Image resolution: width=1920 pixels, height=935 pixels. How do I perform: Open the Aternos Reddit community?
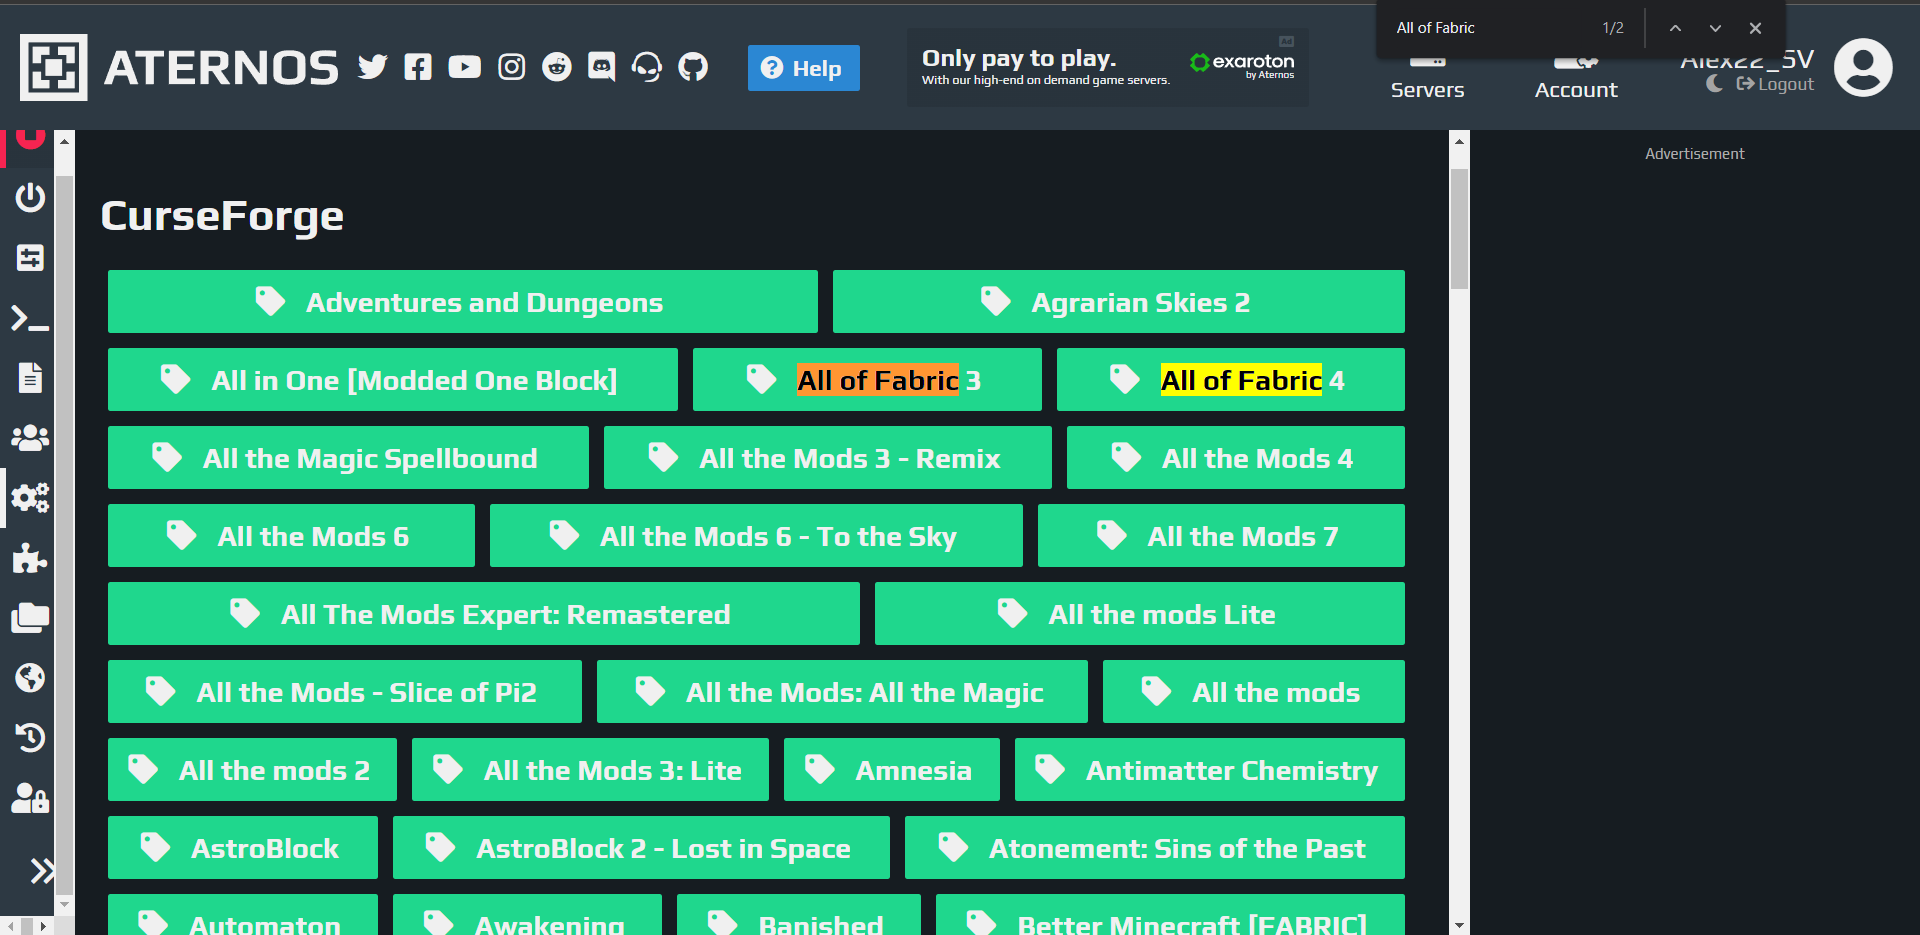(x=557, y=67)
